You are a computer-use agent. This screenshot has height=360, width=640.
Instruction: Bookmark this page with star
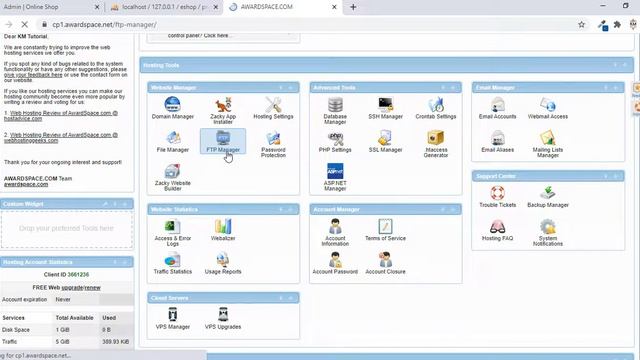tap(581, 24)
